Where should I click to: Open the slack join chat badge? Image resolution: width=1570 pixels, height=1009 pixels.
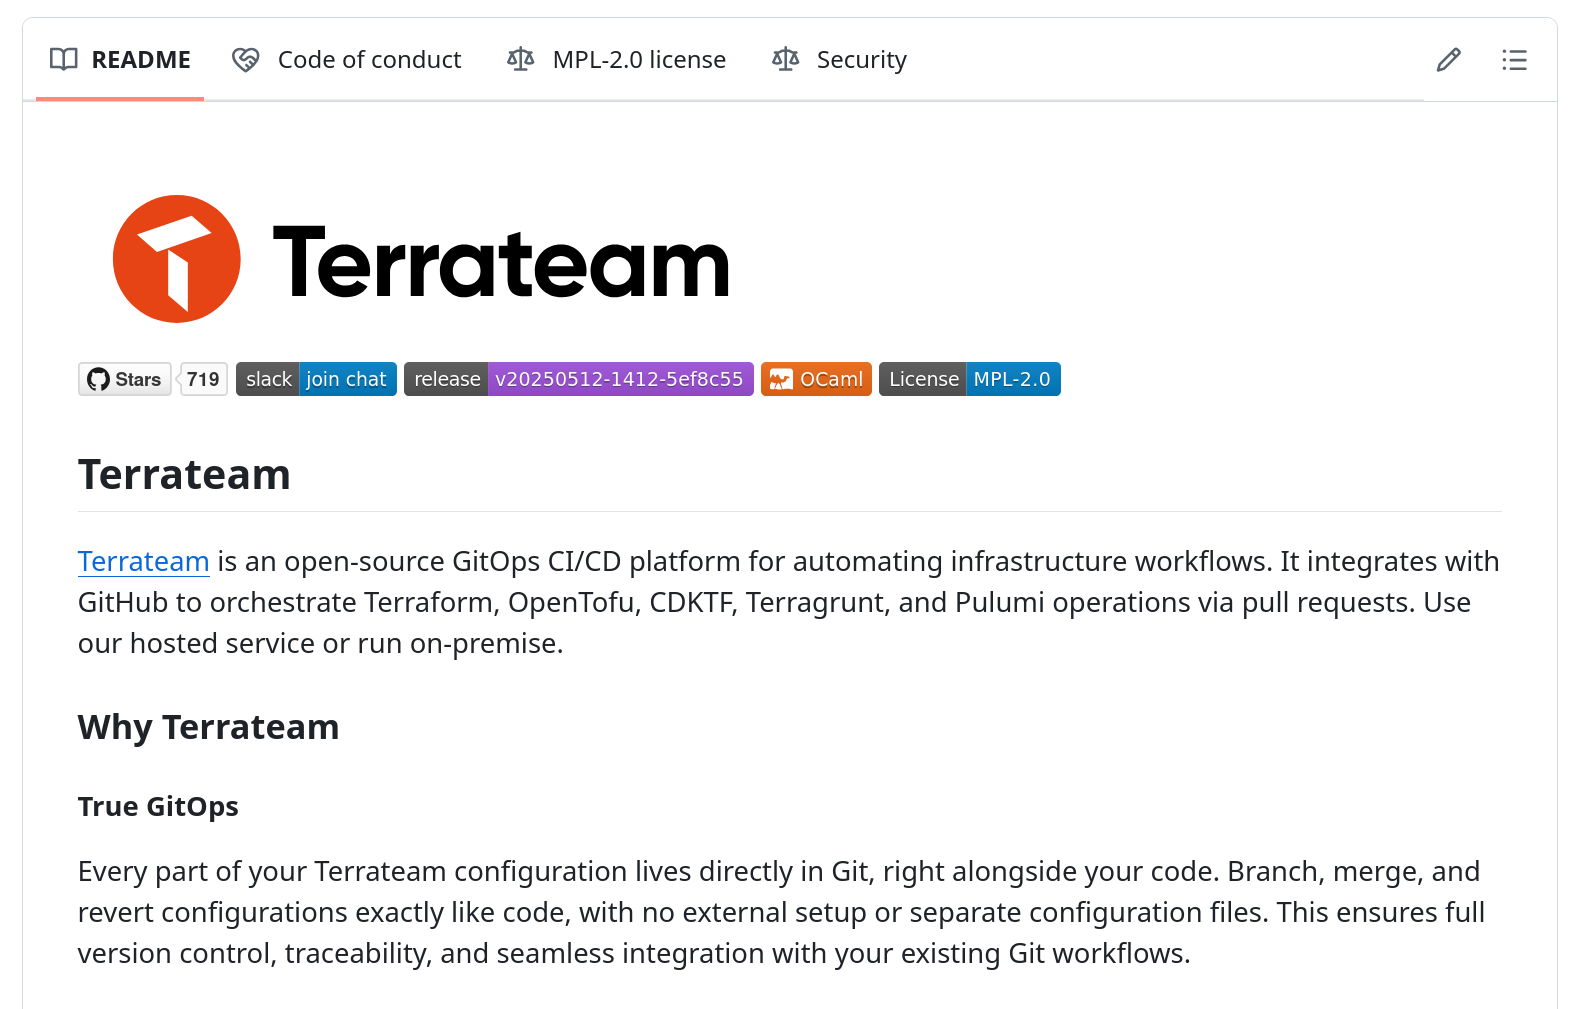click(316, 379)
